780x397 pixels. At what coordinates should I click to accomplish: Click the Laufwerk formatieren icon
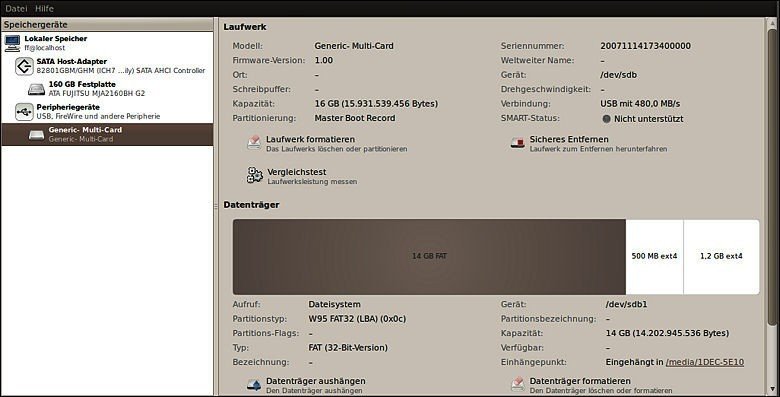click(254, 143)
